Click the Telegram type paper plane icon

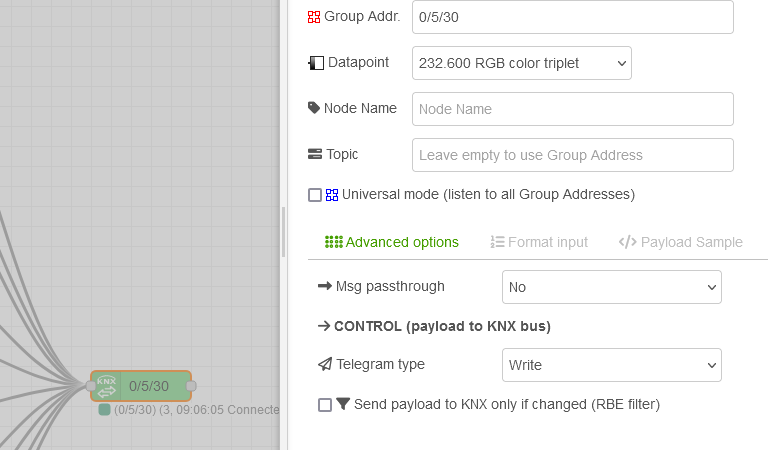pos(325,365)
